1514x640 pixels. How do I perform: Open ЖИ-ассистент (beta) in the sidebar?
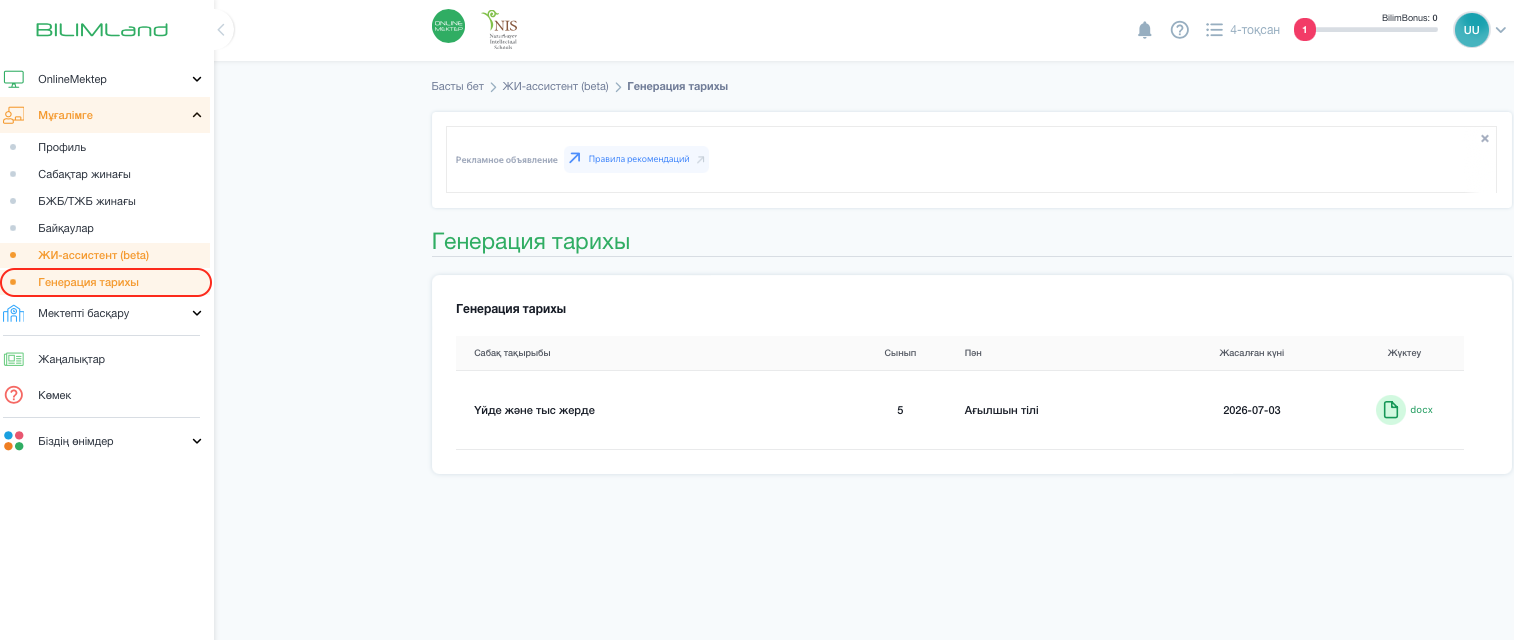93,255
